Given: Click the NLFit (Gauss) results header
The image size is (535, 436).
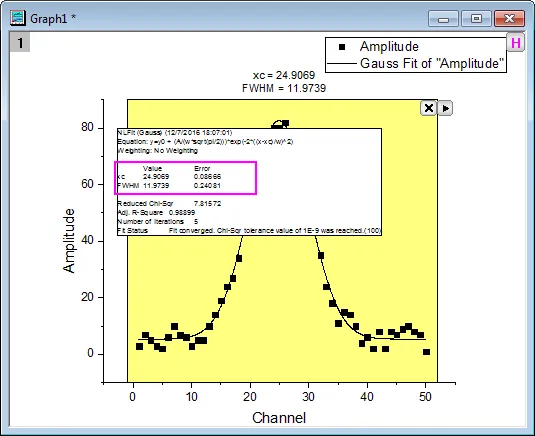Looking at the screenshot, I should (x=175, y=132).
